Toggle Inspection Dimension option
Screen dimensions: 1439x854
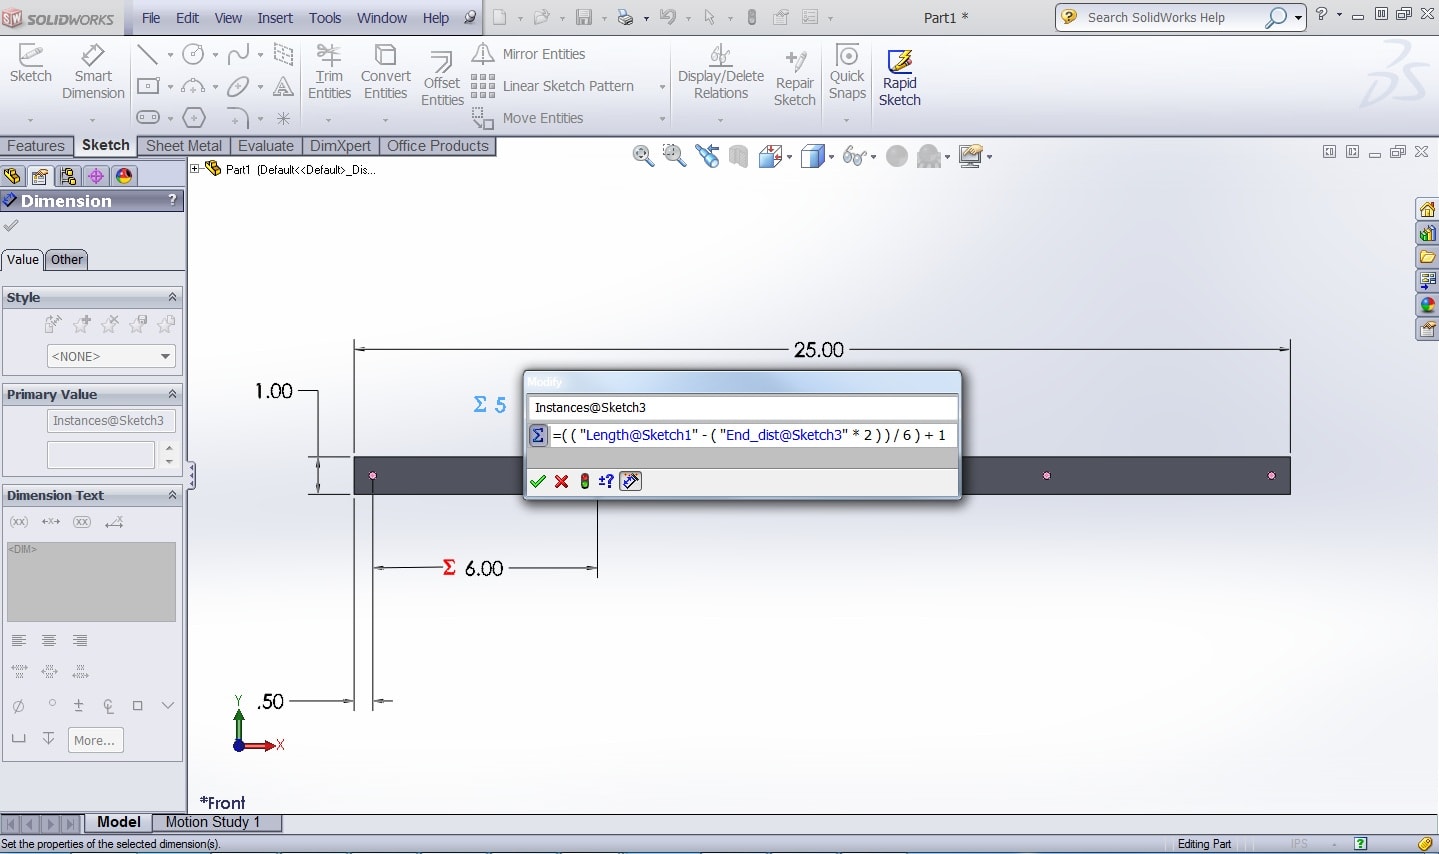point(83,522)
